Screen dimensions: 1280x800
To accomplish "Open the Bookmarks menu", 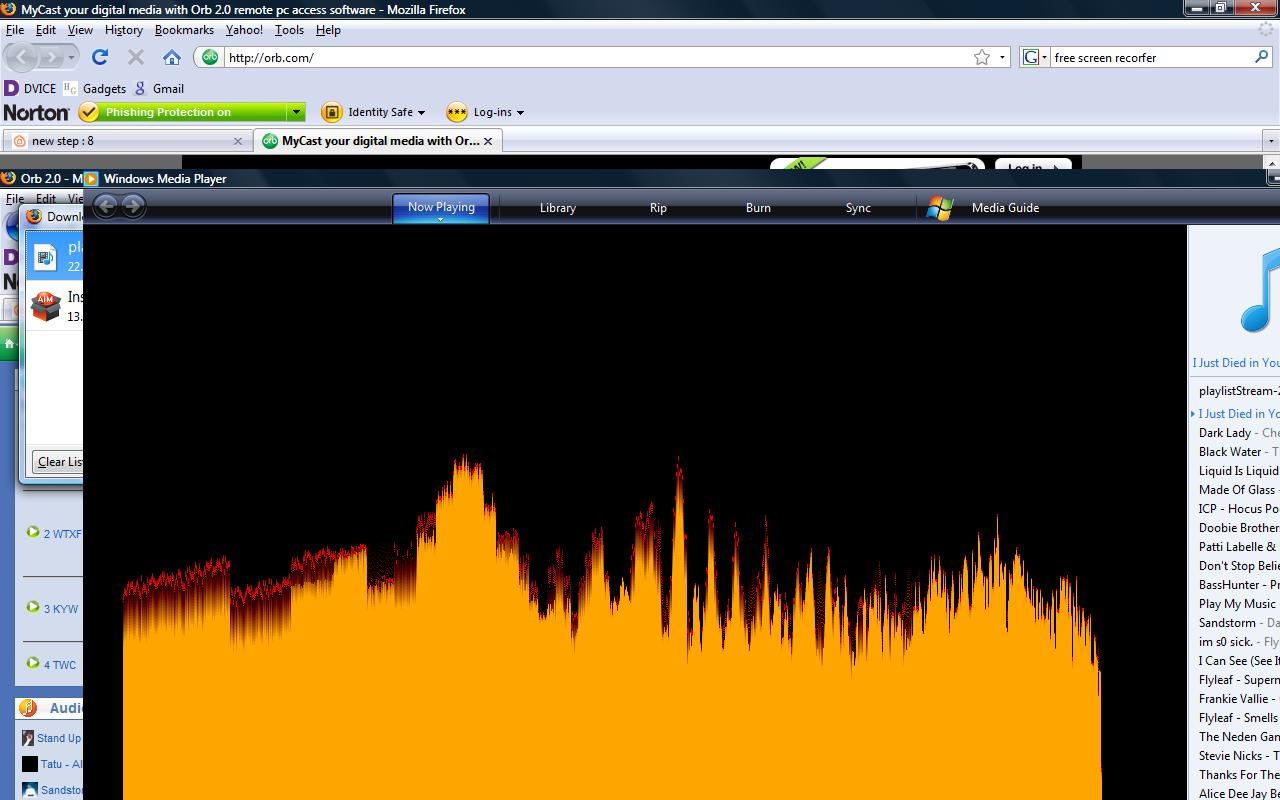I will 184,30.
